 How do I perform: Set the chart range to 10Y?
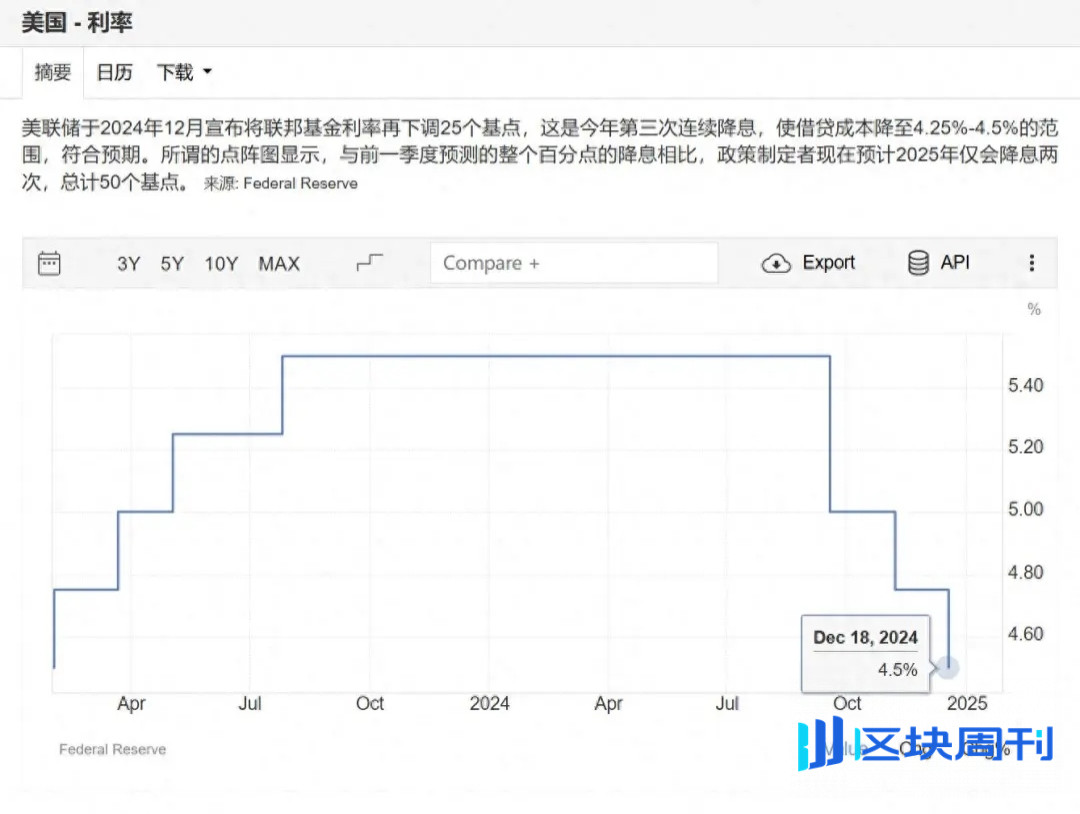point(221,264)
